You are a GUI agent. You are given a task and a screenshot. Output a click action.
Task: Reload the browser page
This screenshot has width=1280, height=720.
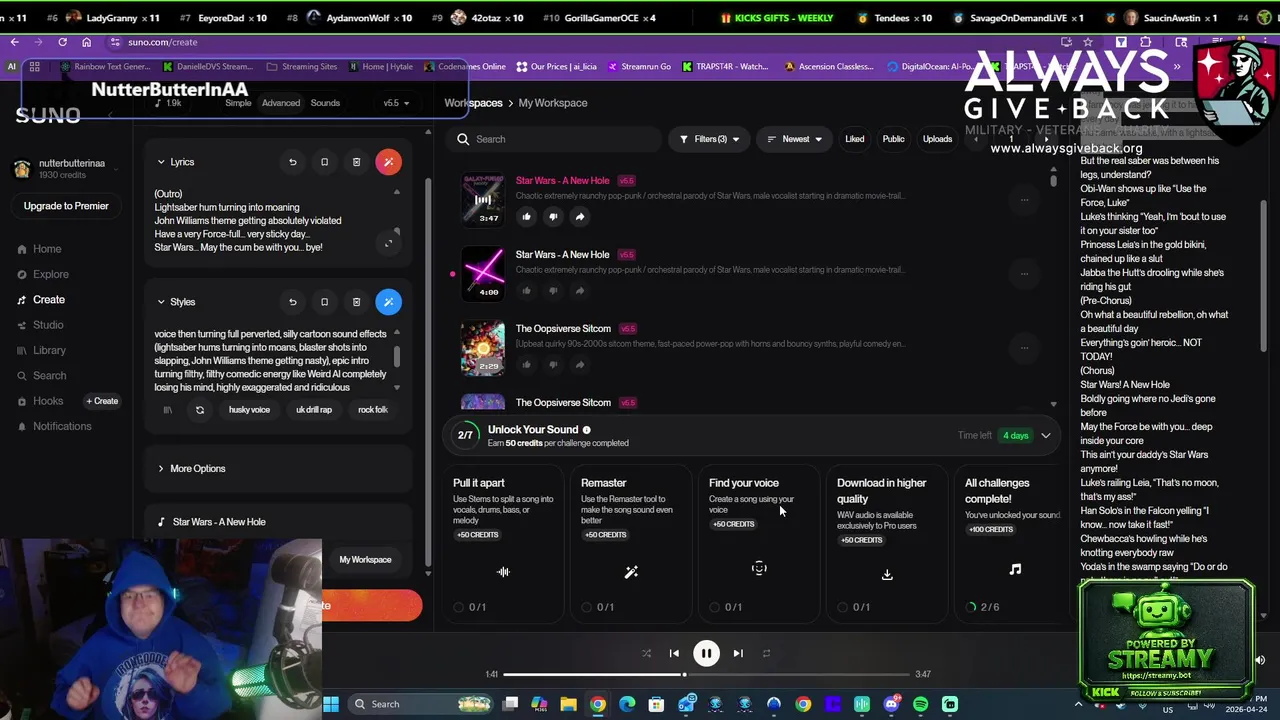[x=62, y=42]
